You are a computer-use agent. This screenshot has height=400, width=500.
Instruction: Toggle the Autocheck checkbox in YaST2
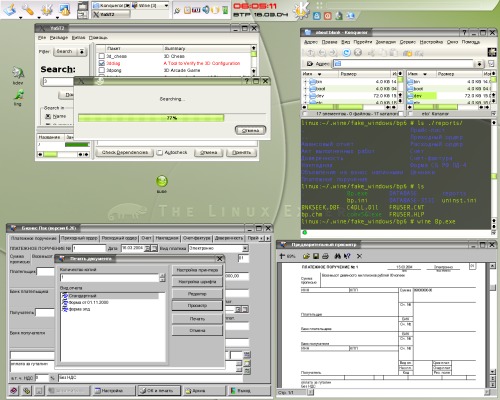pyautogui.click(x=160, y=152)
